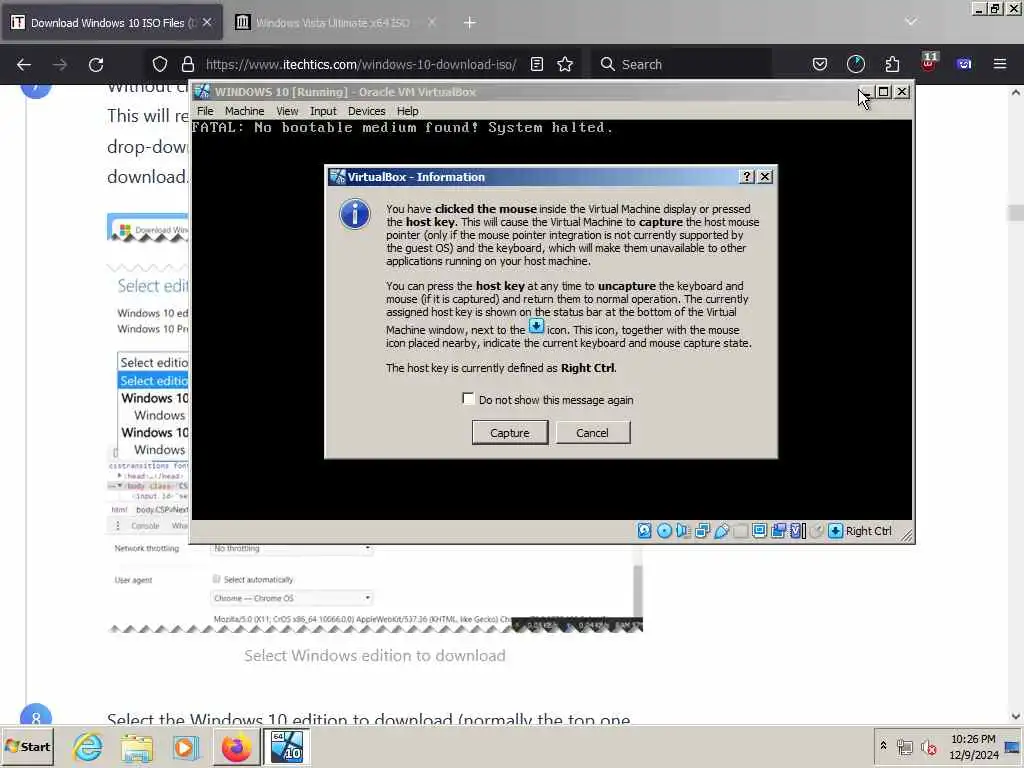
Task: Open the Machine menu
Action: coord(244,111)
